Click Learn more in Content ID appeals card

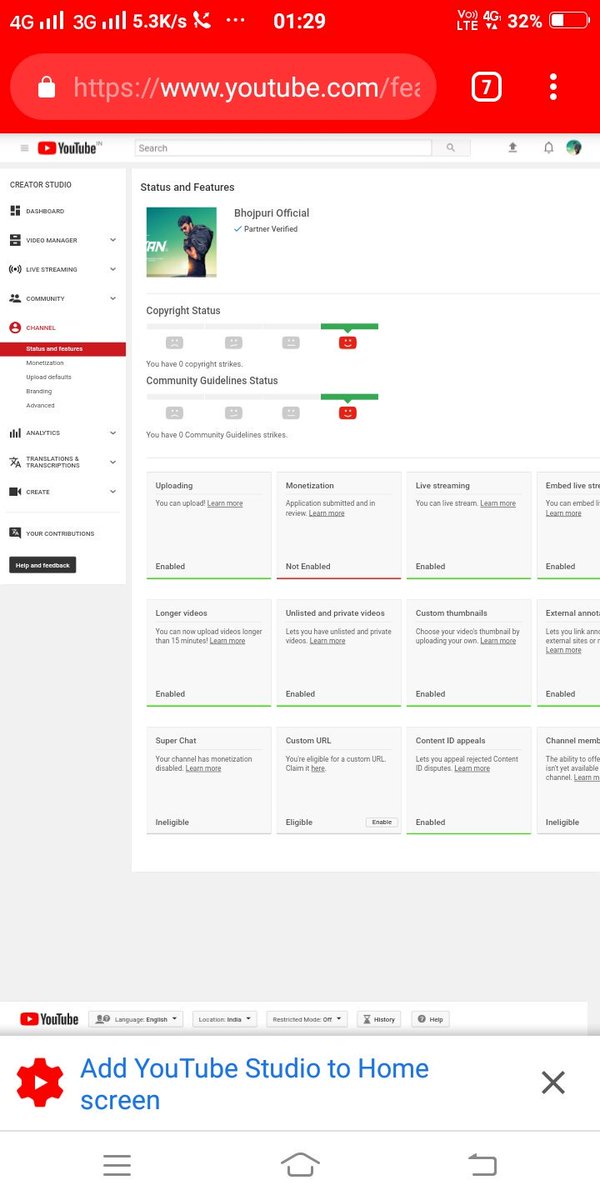[x=472, y=768]
